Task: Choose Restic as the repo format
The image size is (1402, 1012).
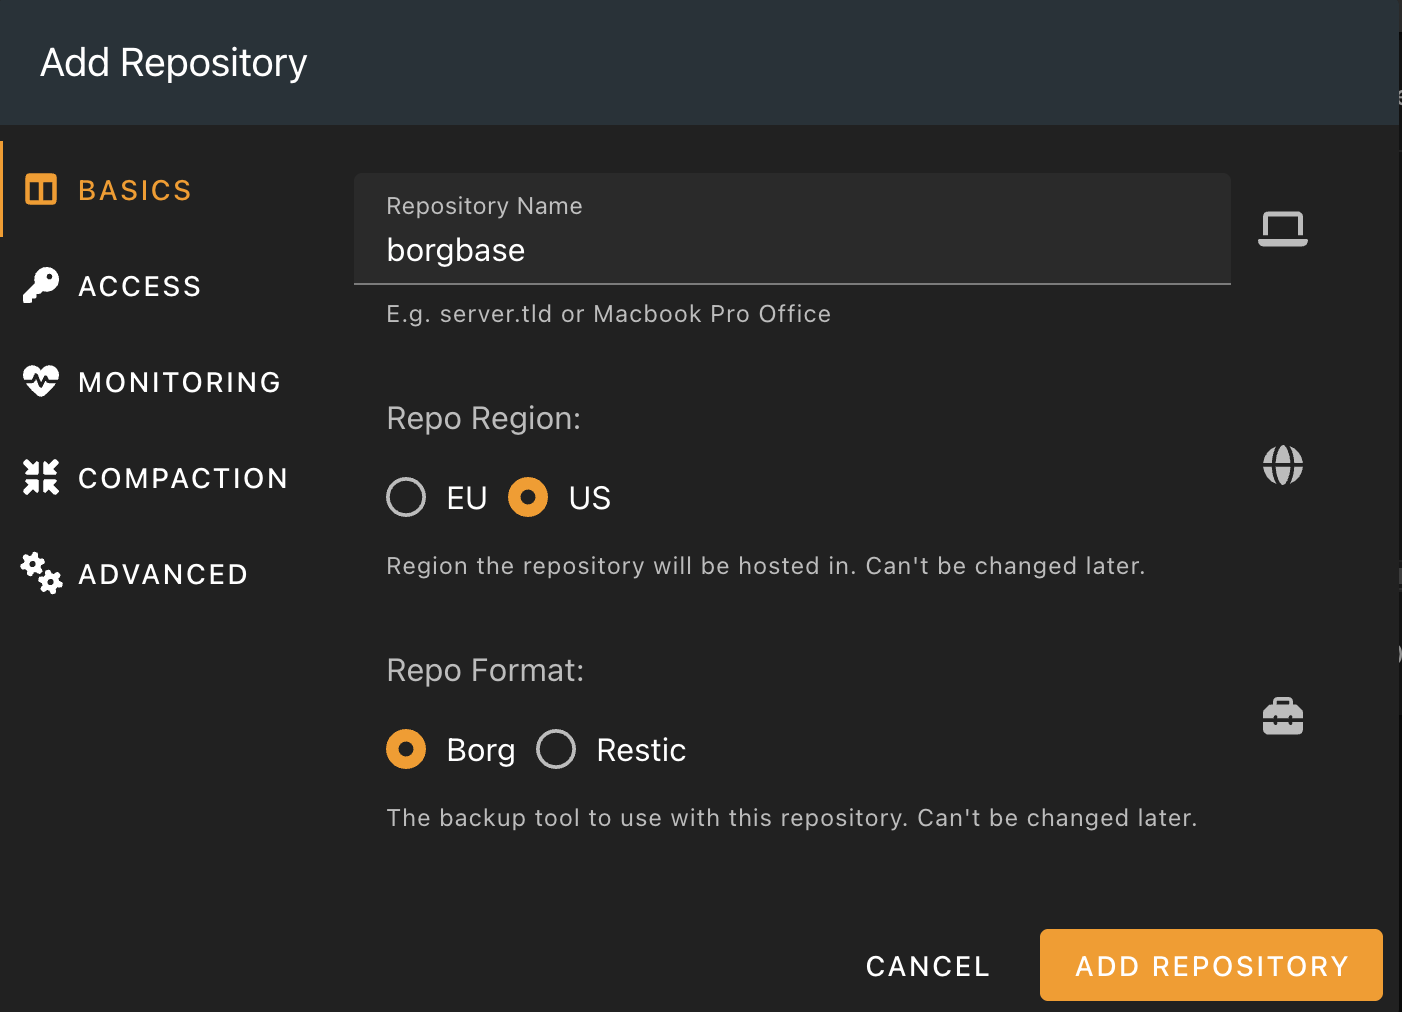Action: pos(556,749)
